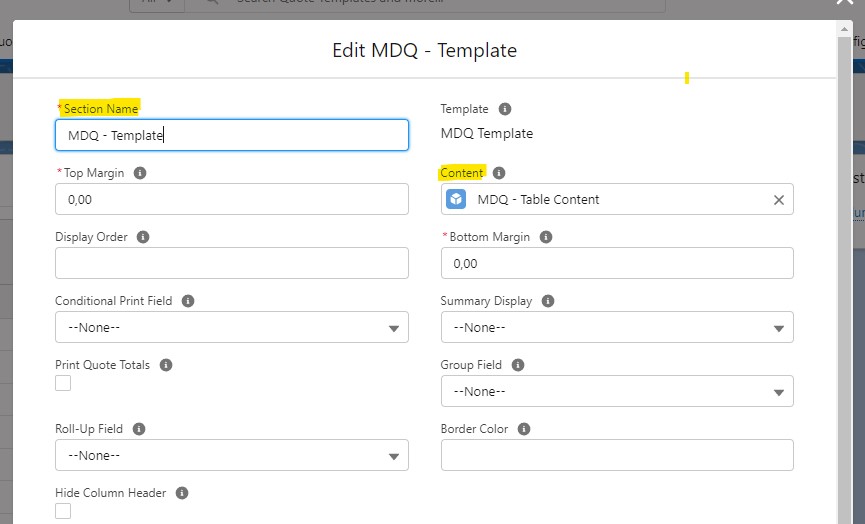
Task: Click info icon beside Summary Display
Action: click(x=548, y=301)
